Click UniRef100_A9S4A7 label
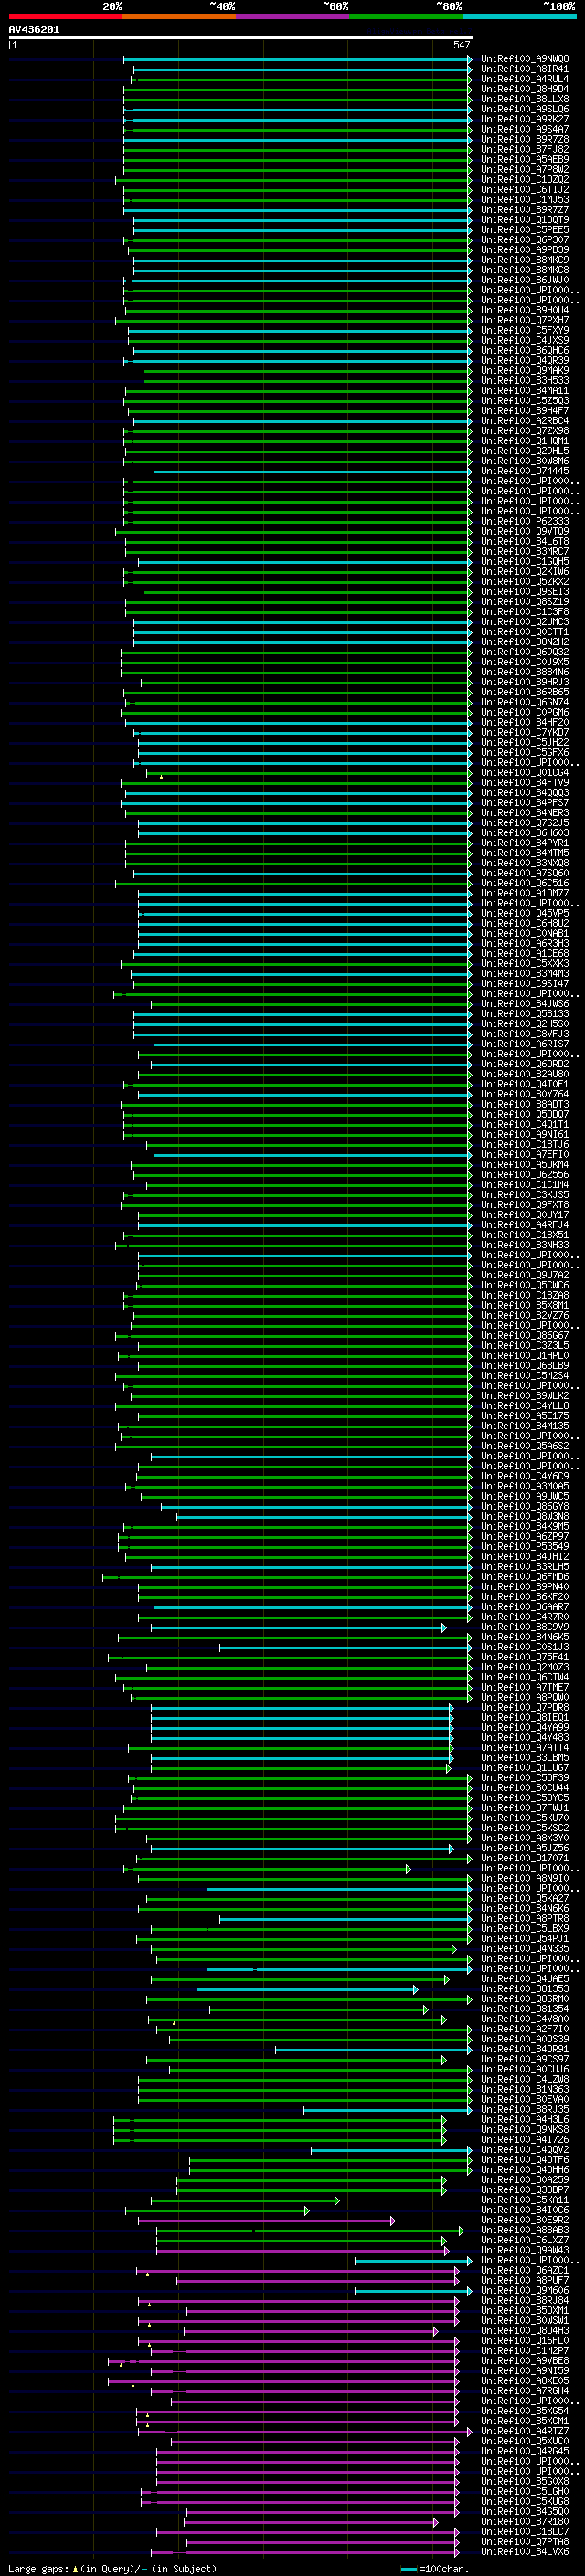Image resolution: width=585 pixels, height=2576 pixels. coord(525,129)
